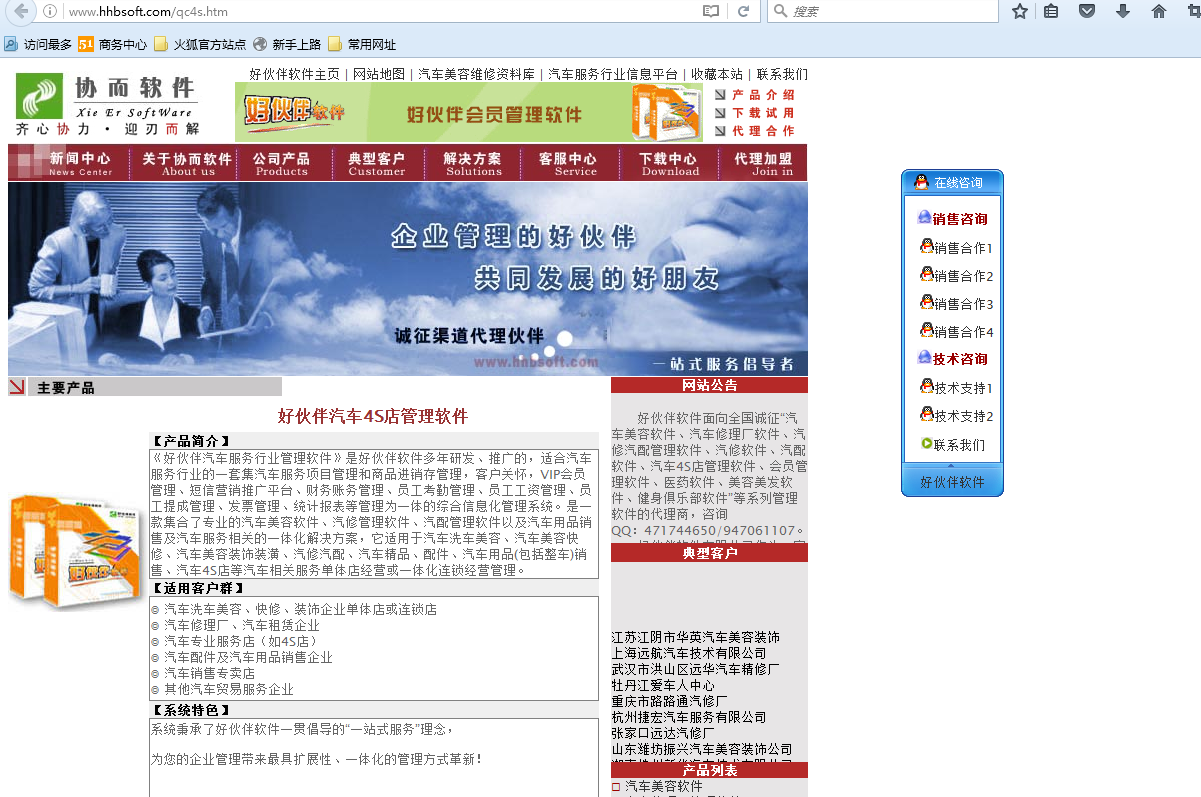The width and height of the screenshot is (1201, 797).
Task: Click the site information icon in address bar
Action: [49, 11]
